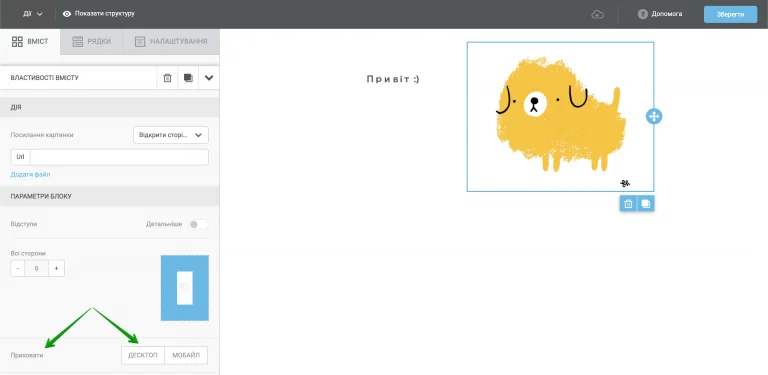Click the blue padding preview thumbnail

[x=185, y=288]
